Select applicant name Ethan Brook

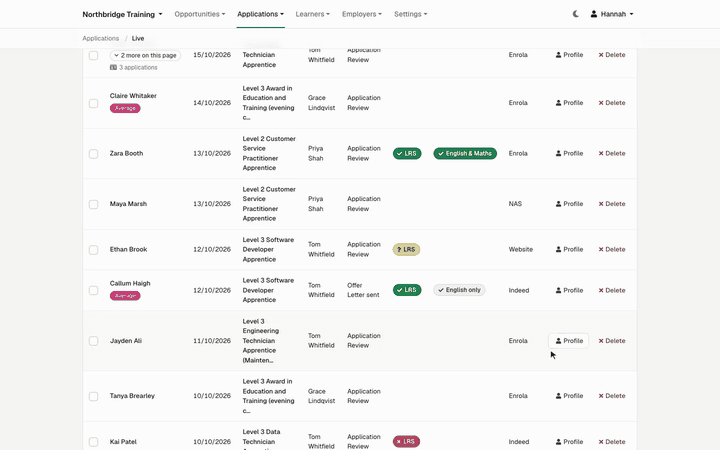(129, 249)
